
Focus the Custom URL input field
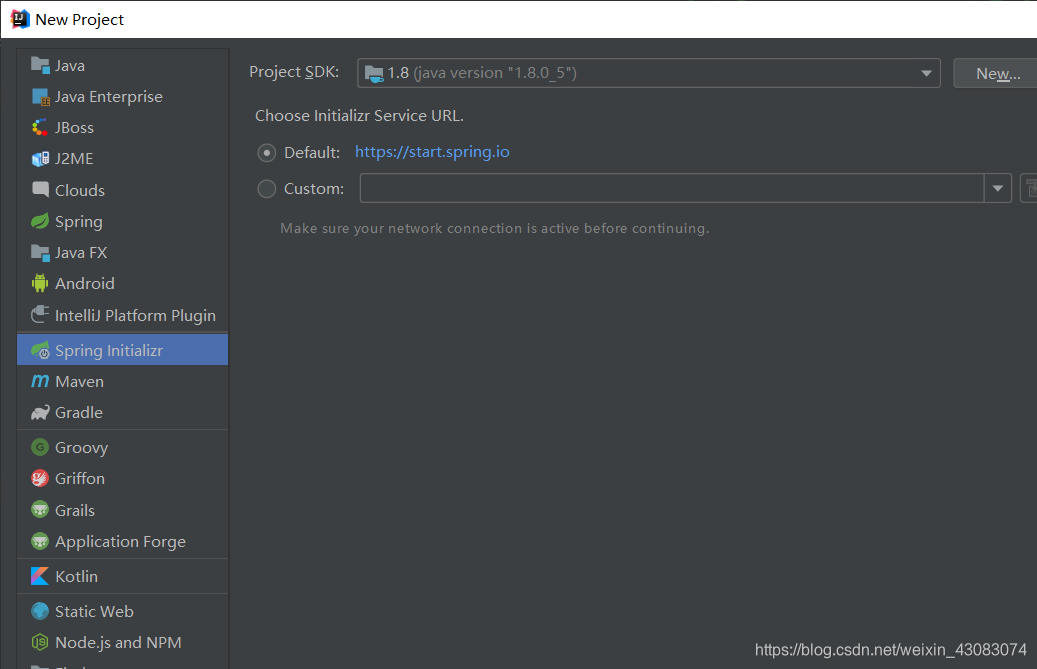click(672, 188)
